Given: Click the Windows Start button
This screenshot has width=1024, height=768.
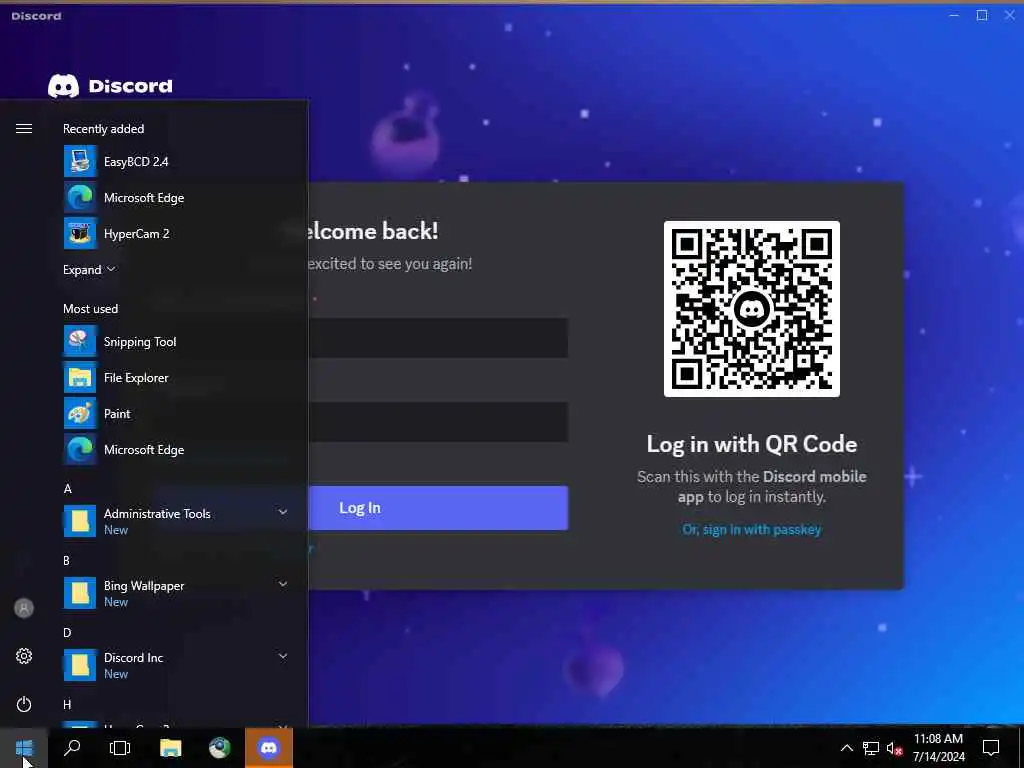Looking at the screenshot, I should coord(24,747).
